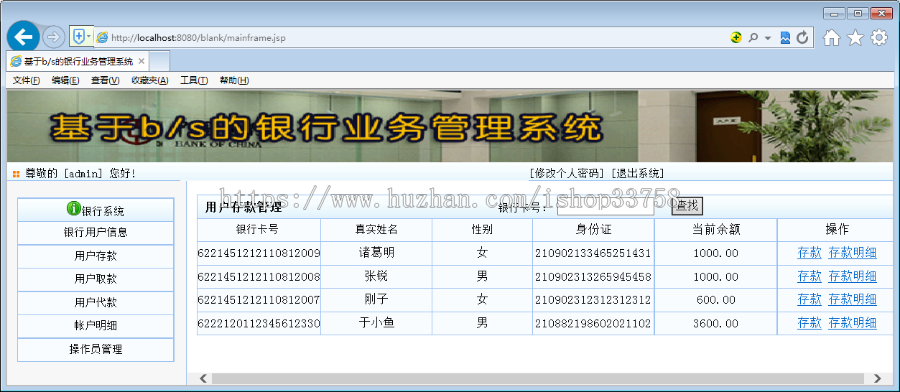900x392 pixels.
Task: Click 存款 link for 刚子
Action: point(809,299)
